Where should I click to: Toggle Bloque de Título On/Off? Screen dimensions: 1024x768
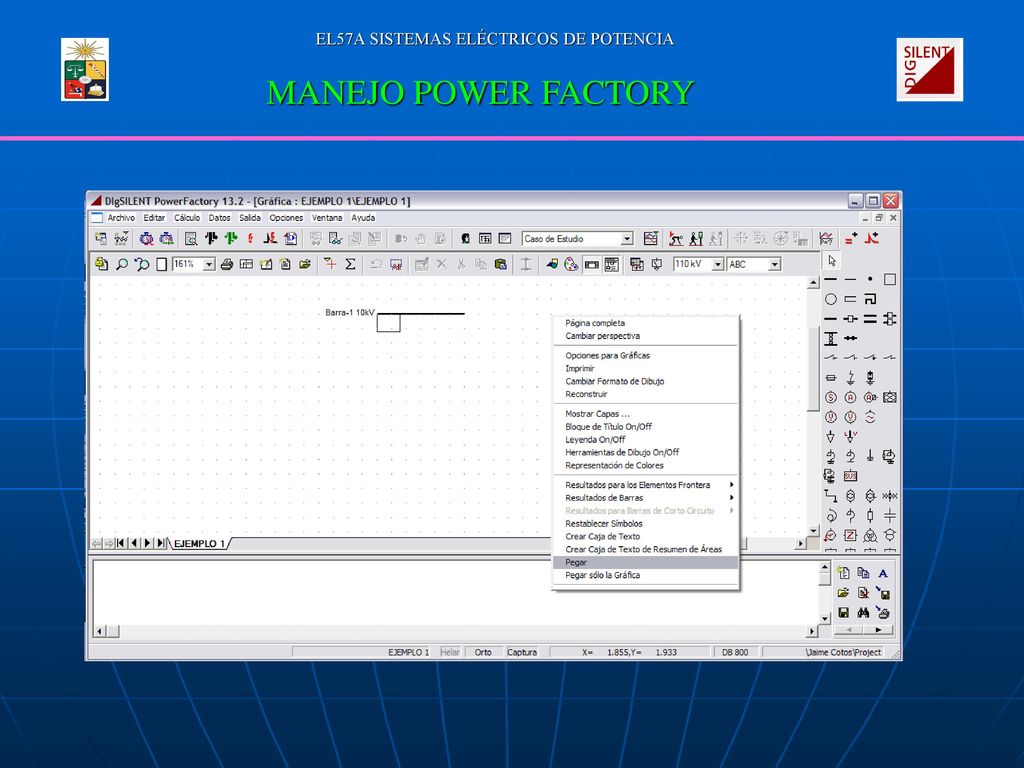[645, 427]
